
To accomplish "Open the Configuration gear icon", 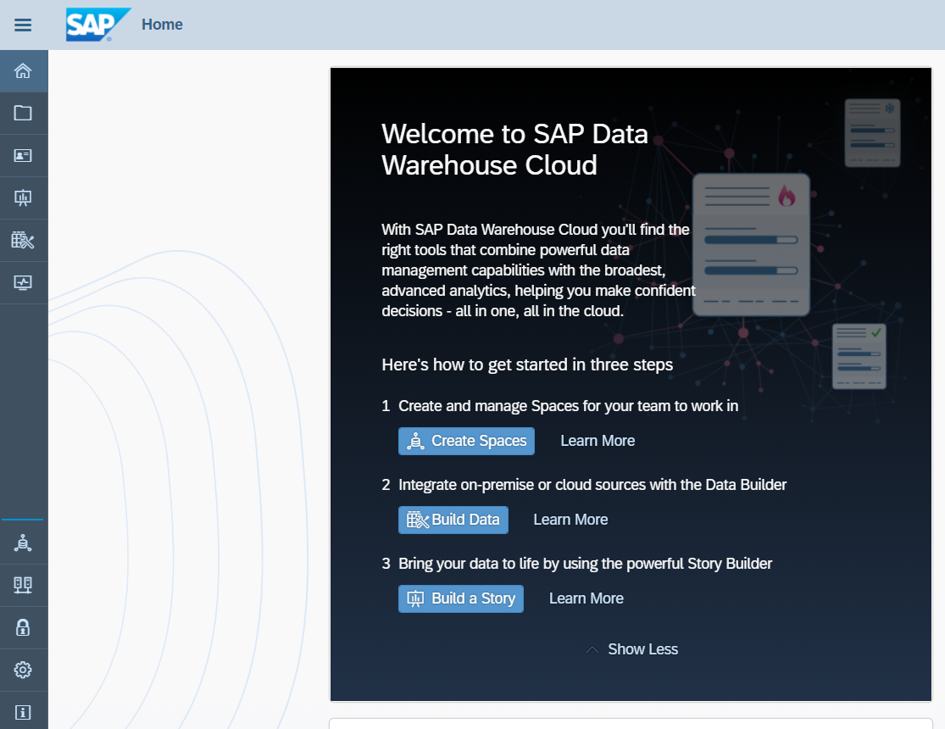I will [24, 670].
